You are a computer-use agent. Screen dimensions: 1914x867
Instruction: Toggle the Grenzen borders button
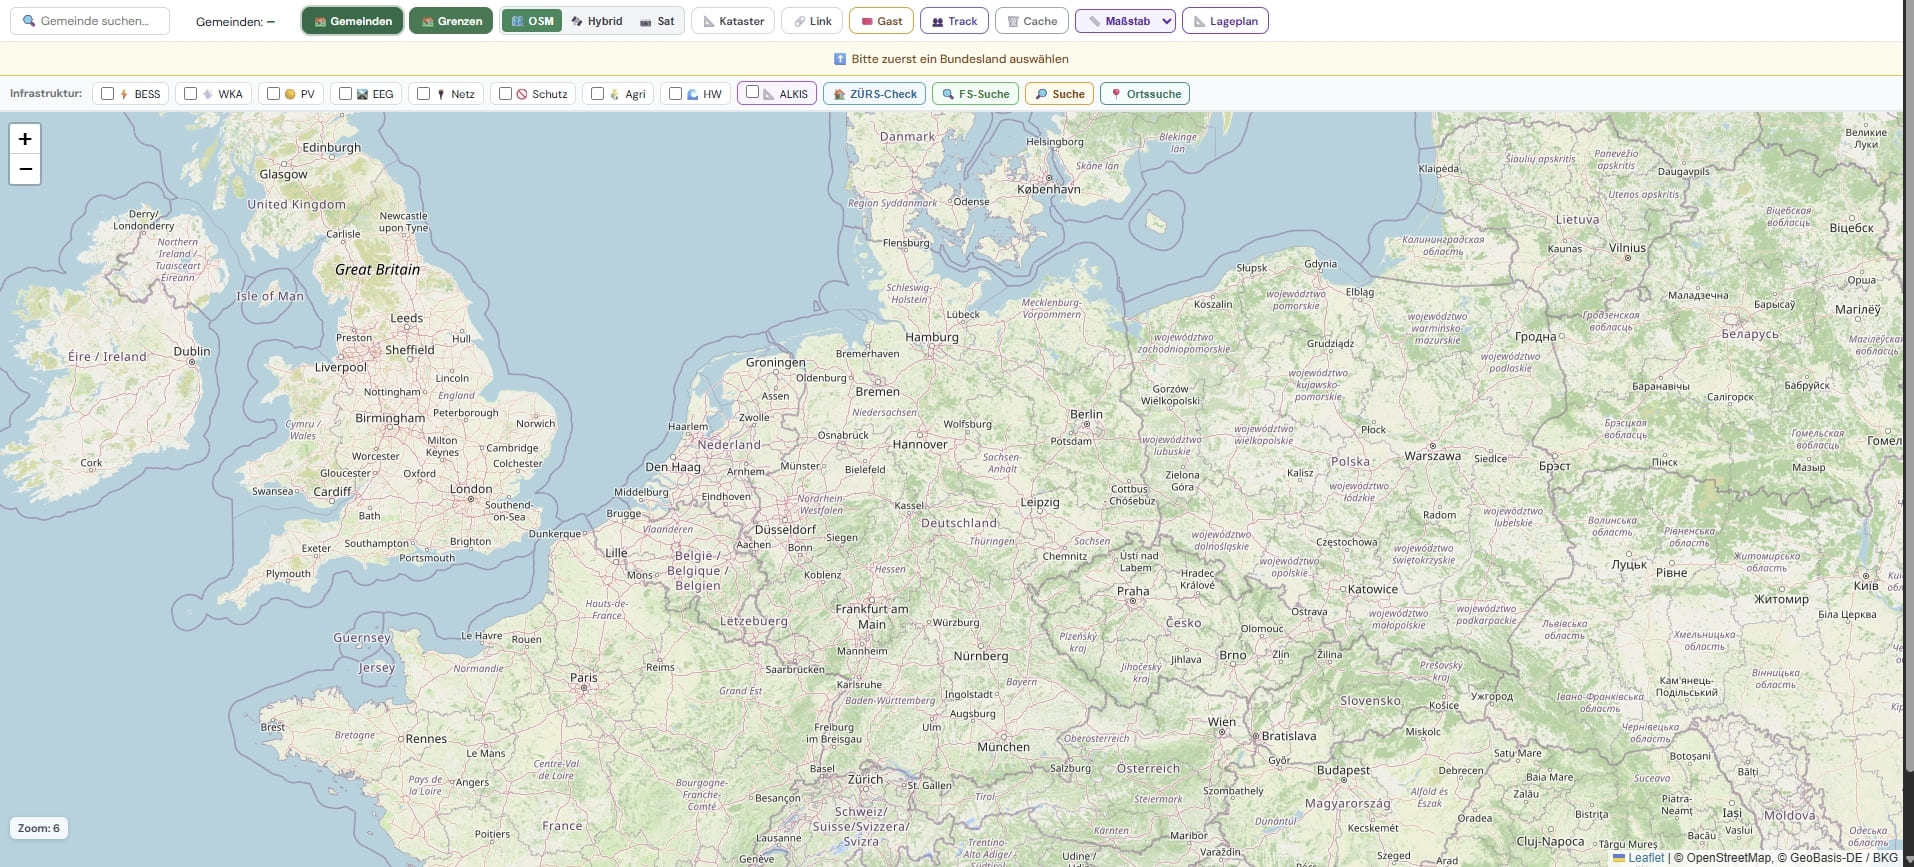point(451,21)
